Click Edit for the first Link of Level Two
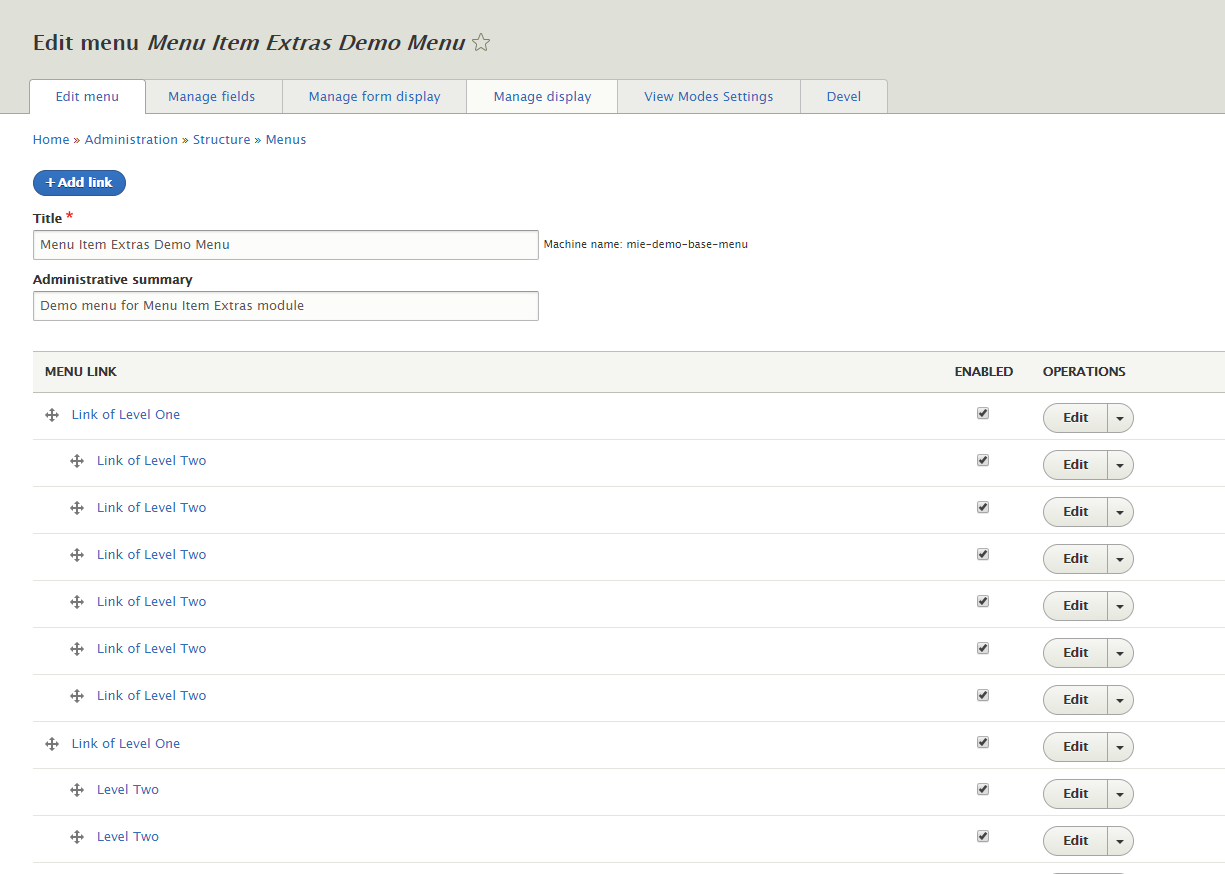Viewport: 1225px width, 874px height. point(1075,465)
